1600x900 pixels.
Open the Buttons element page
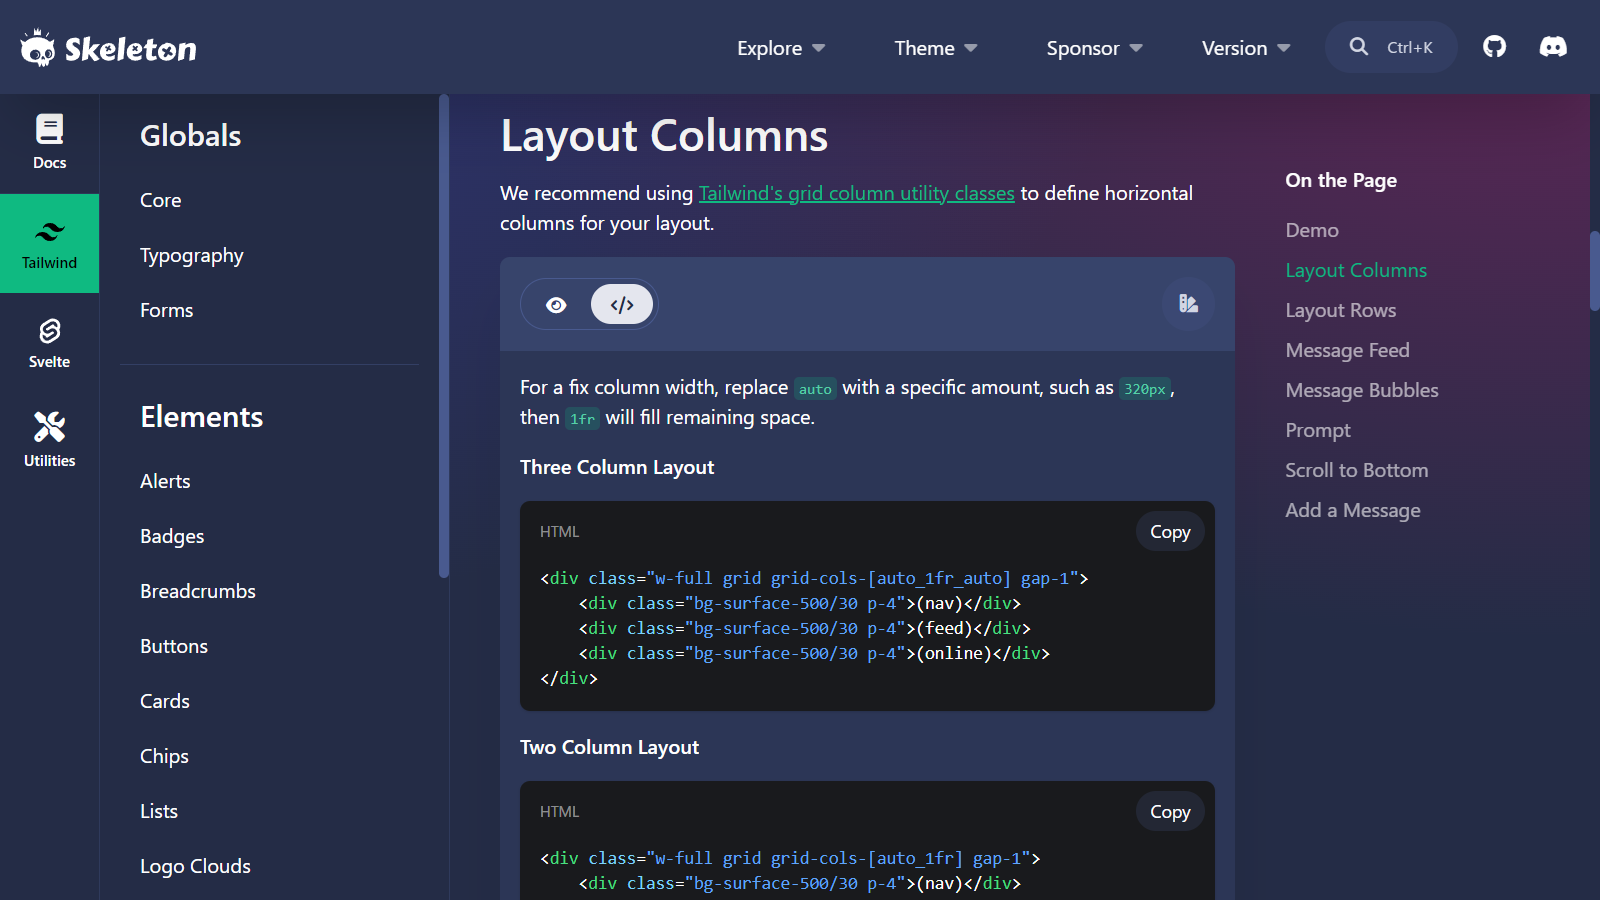(x=174, y=646)
